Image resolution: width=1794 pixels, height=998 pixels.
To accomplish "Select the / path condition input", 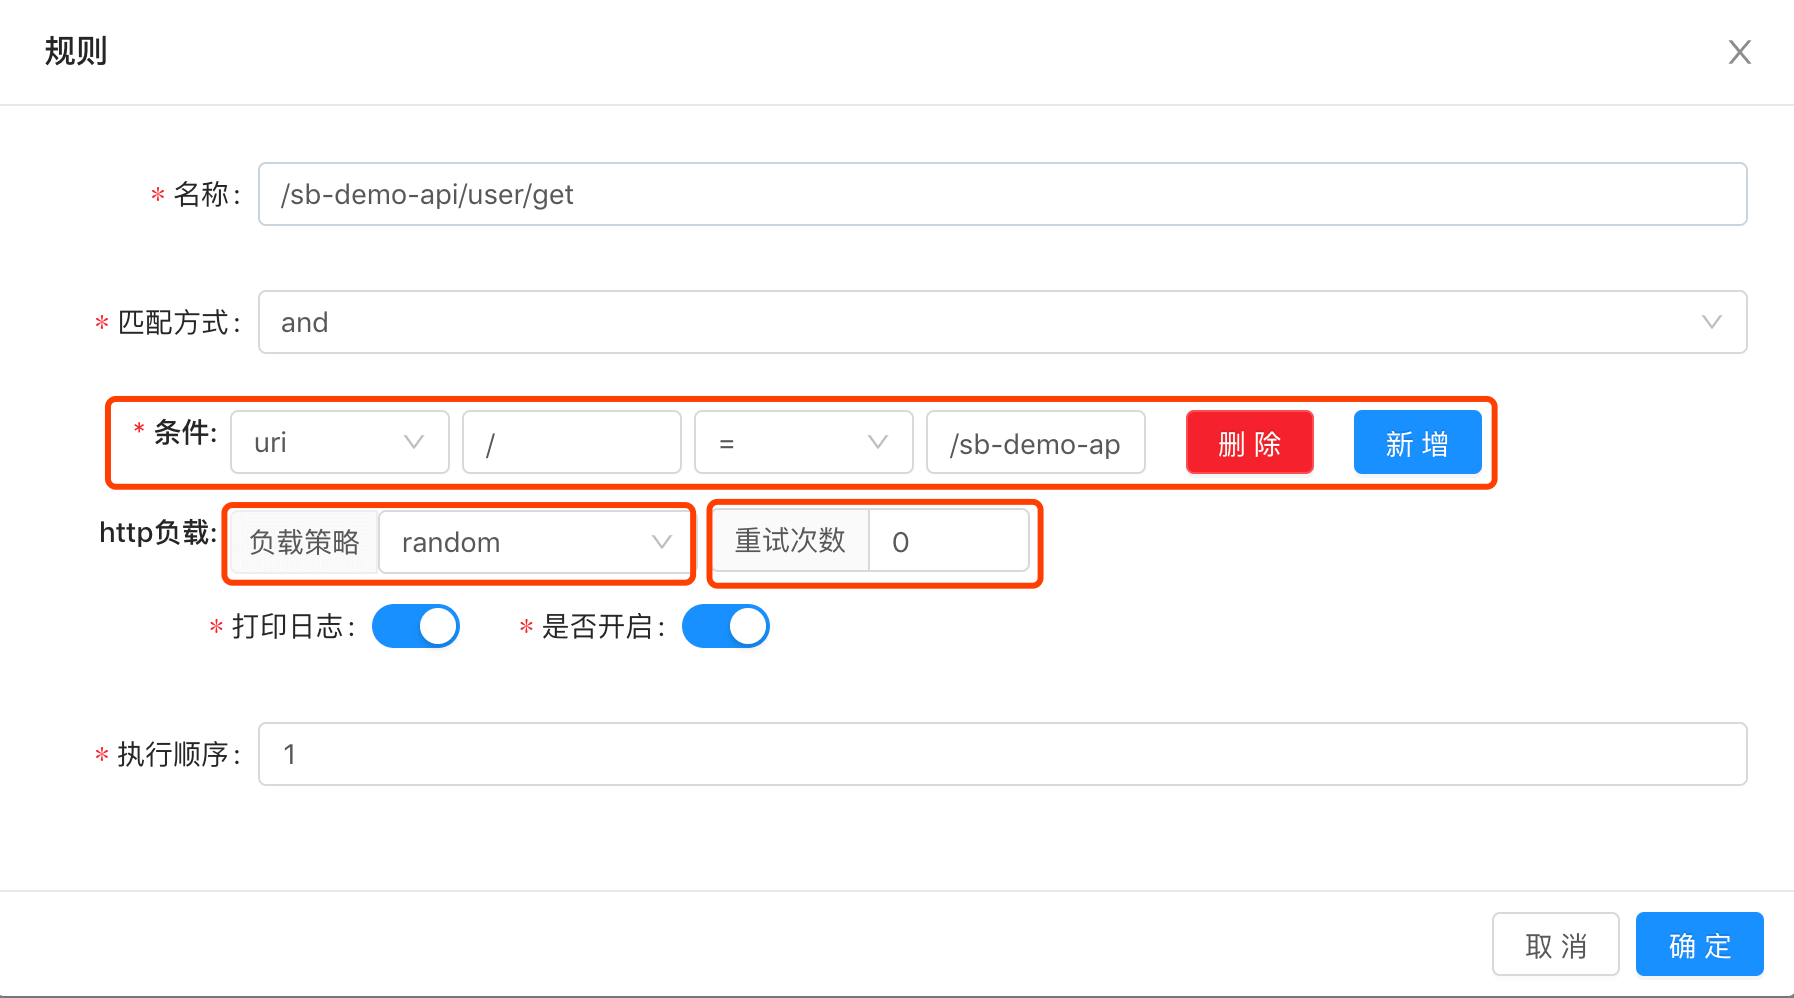I will point(571,442).
